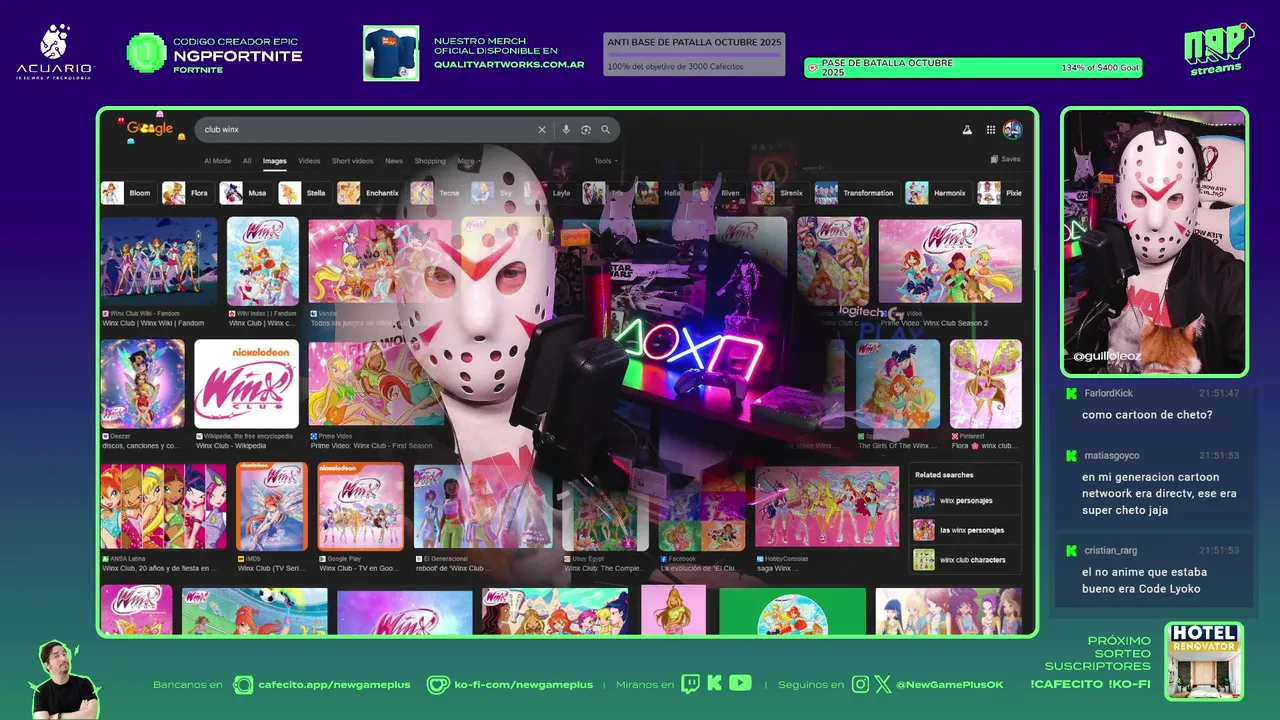
Task: Click the Acuario logo at top left
Action: pyautogui.click(x=54, y=52)
